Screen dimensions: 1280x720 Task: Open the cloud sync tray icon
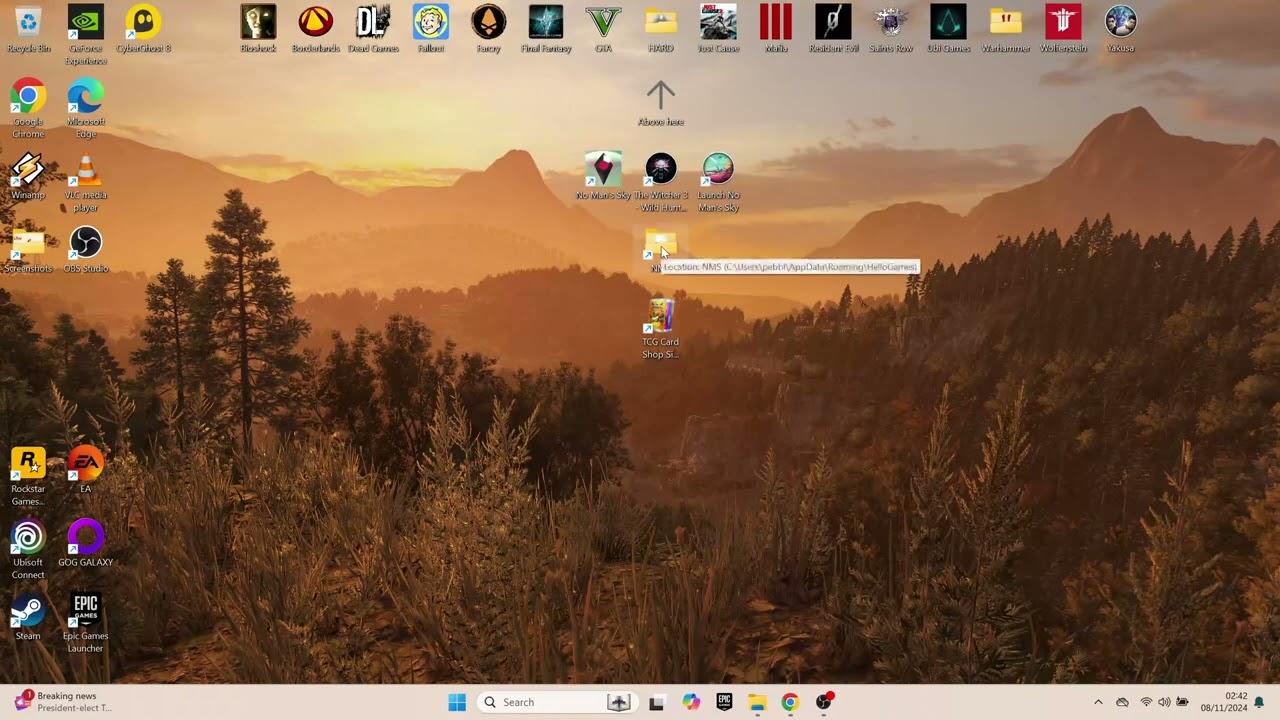click(x=1122, y=702)
